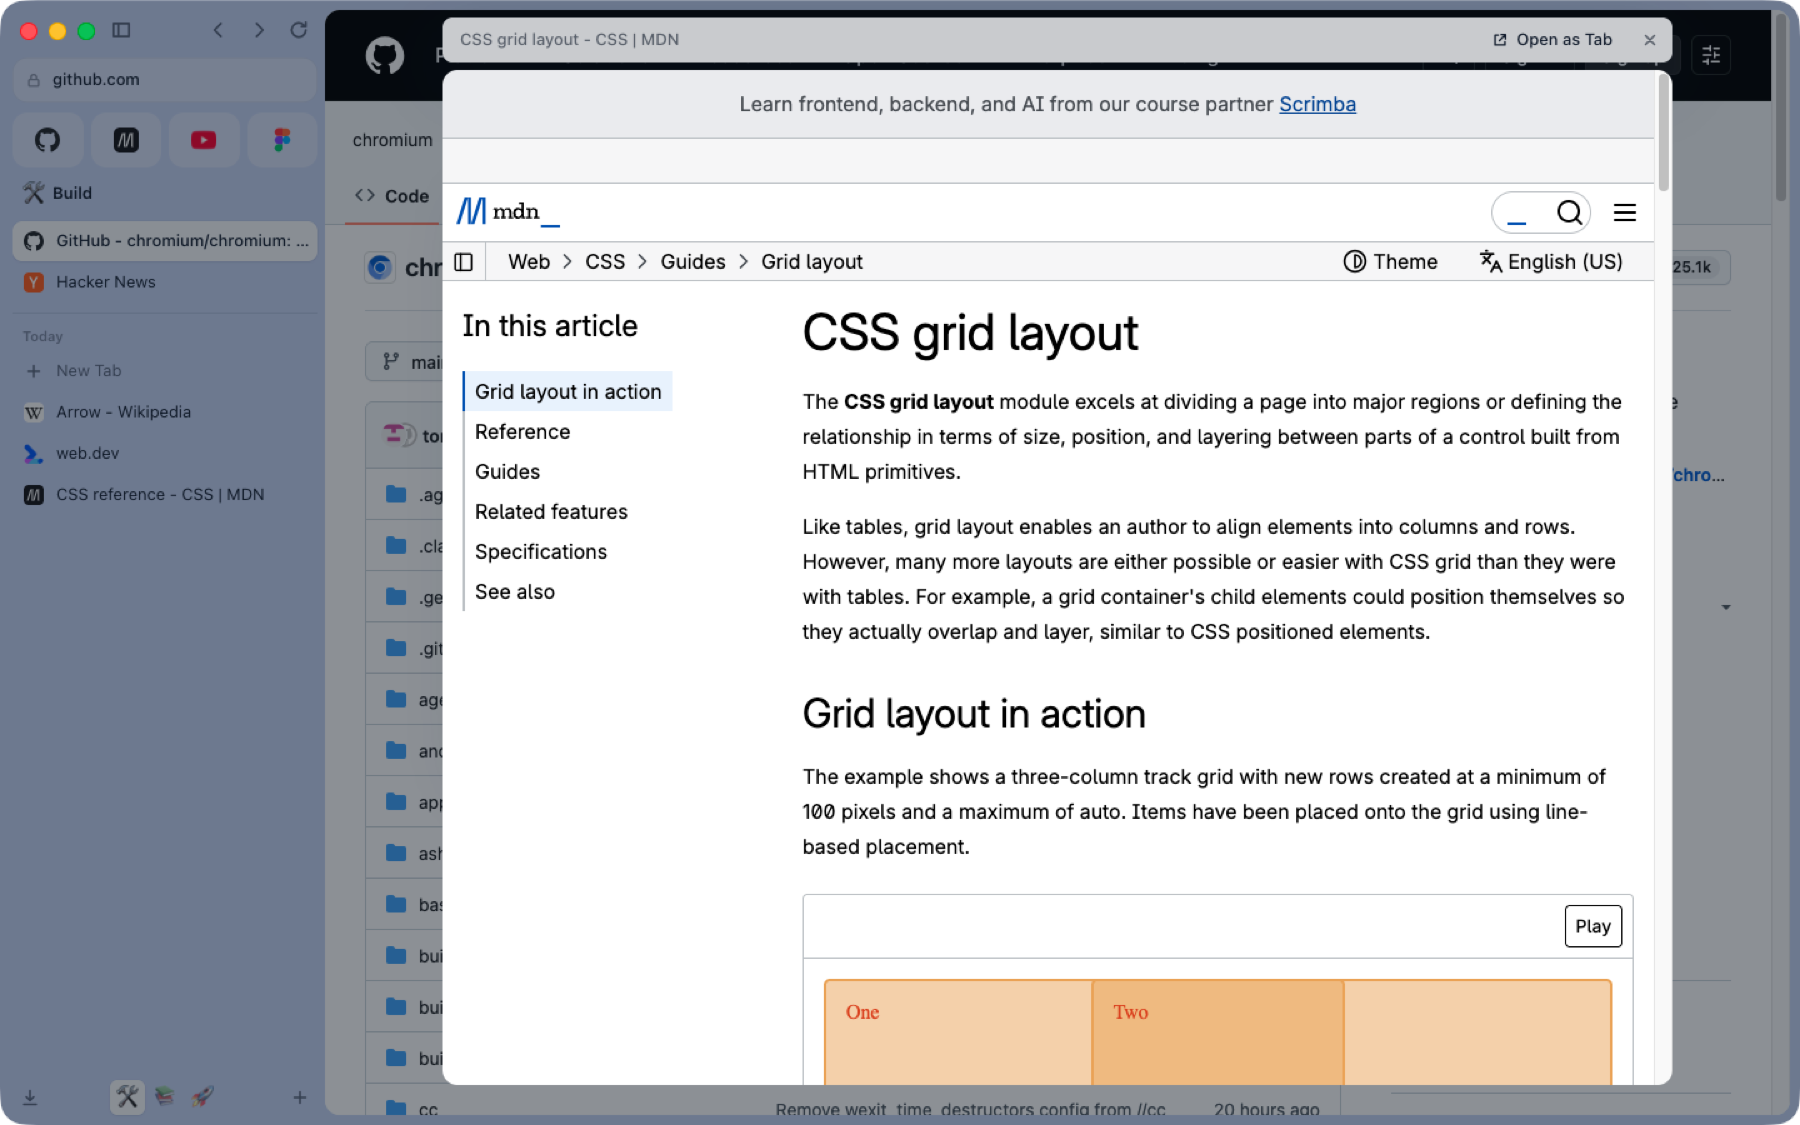The height and width of the screenshot is (1125, 1800).
Task: Open the pinned YouTube favorite icon
Action: point(204,140)
